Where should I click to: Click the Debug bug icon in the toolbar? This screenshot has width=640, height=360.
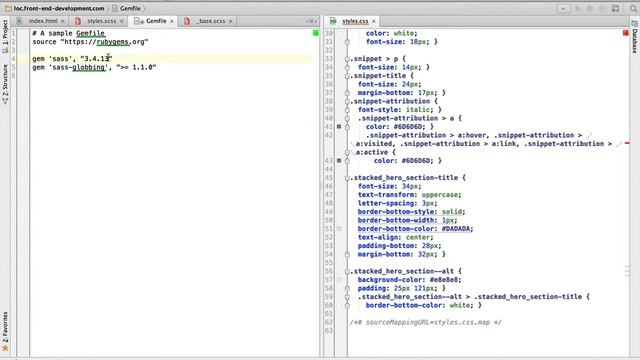(590, 9)
